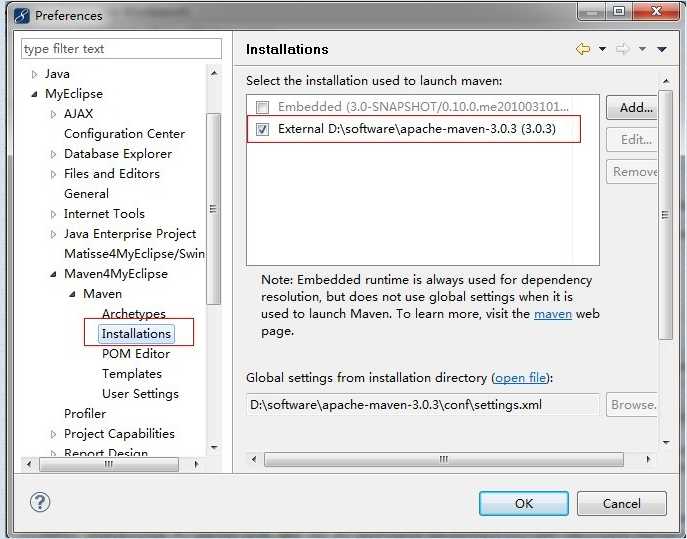
Task: Uncheck External apache-maven-3.0.3 installation
Action: [262, 129]
